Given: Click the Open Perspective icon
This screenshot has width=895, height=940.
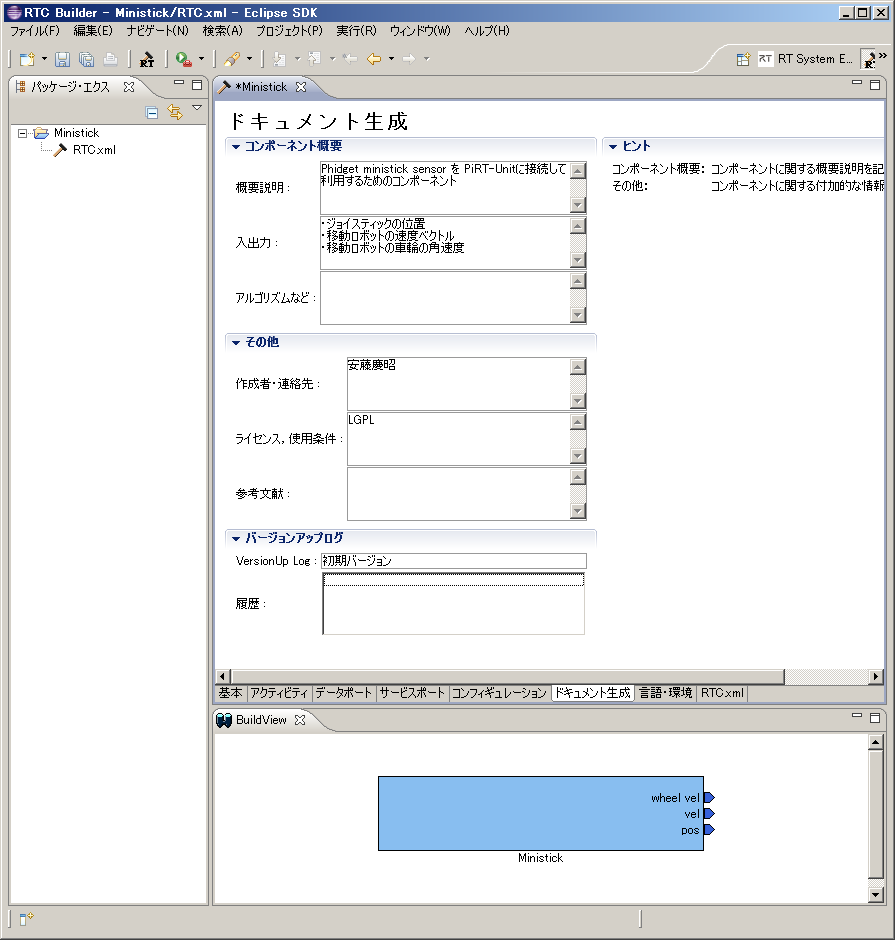Looking at the screenshot, I should [743, 59].
